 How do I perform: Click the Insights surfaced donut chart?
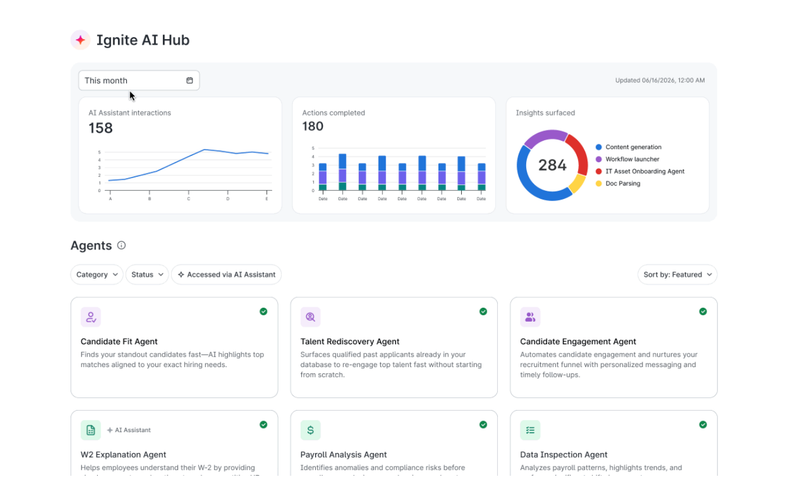coord(552,165)
